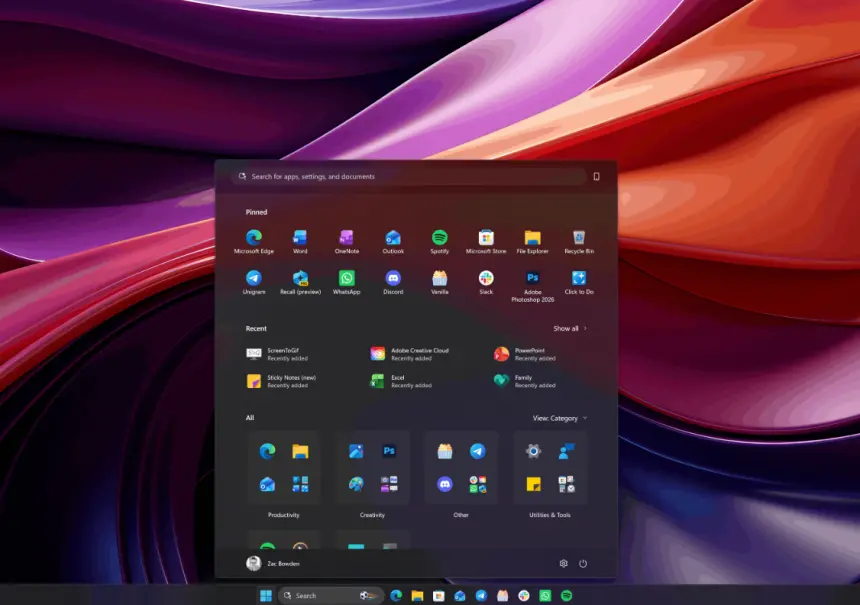This screenshot has height=605, width=860.
Task: Expand more apps grid in Creativity
Action: pyautogui.click(x=389, y=484)
